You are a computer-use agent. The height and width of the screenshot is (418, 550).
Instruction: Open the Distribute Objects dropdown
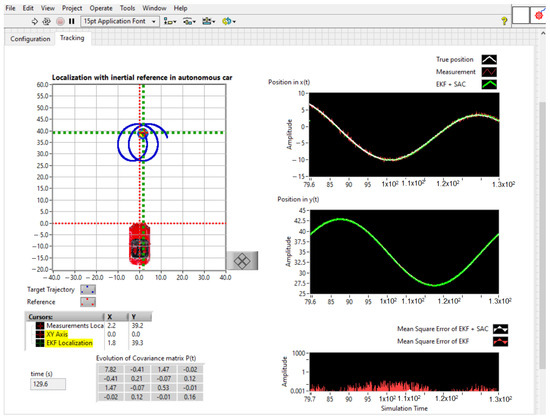pos(189,21)
